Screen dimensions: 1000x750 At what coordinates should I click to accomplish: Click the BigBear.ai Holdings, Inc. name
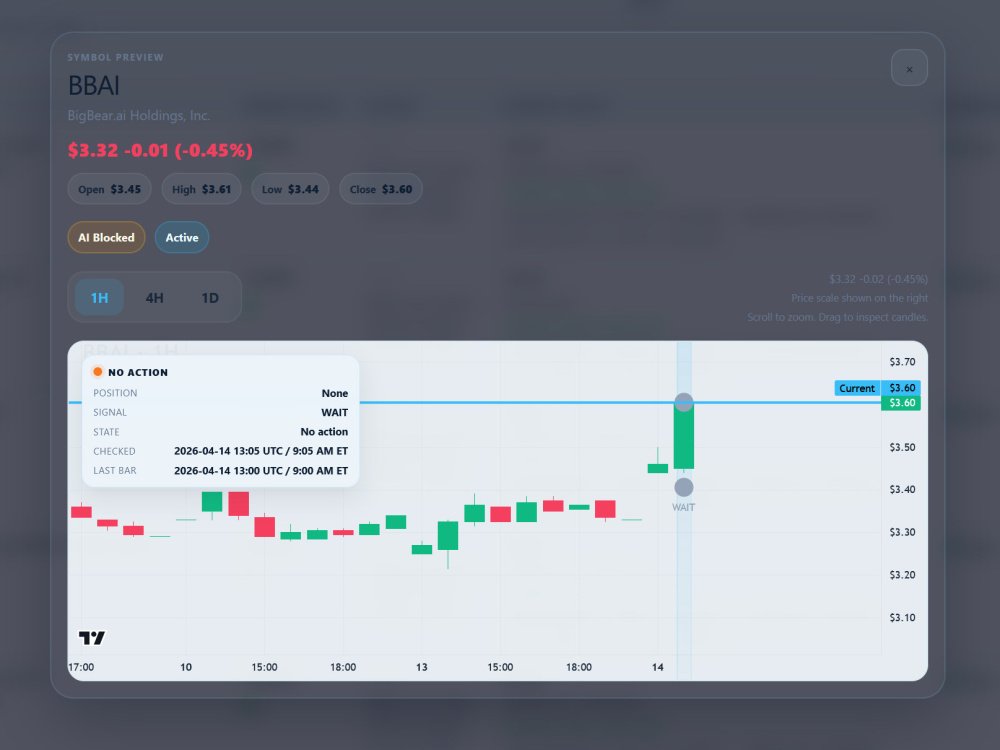(x=139, y=115)
